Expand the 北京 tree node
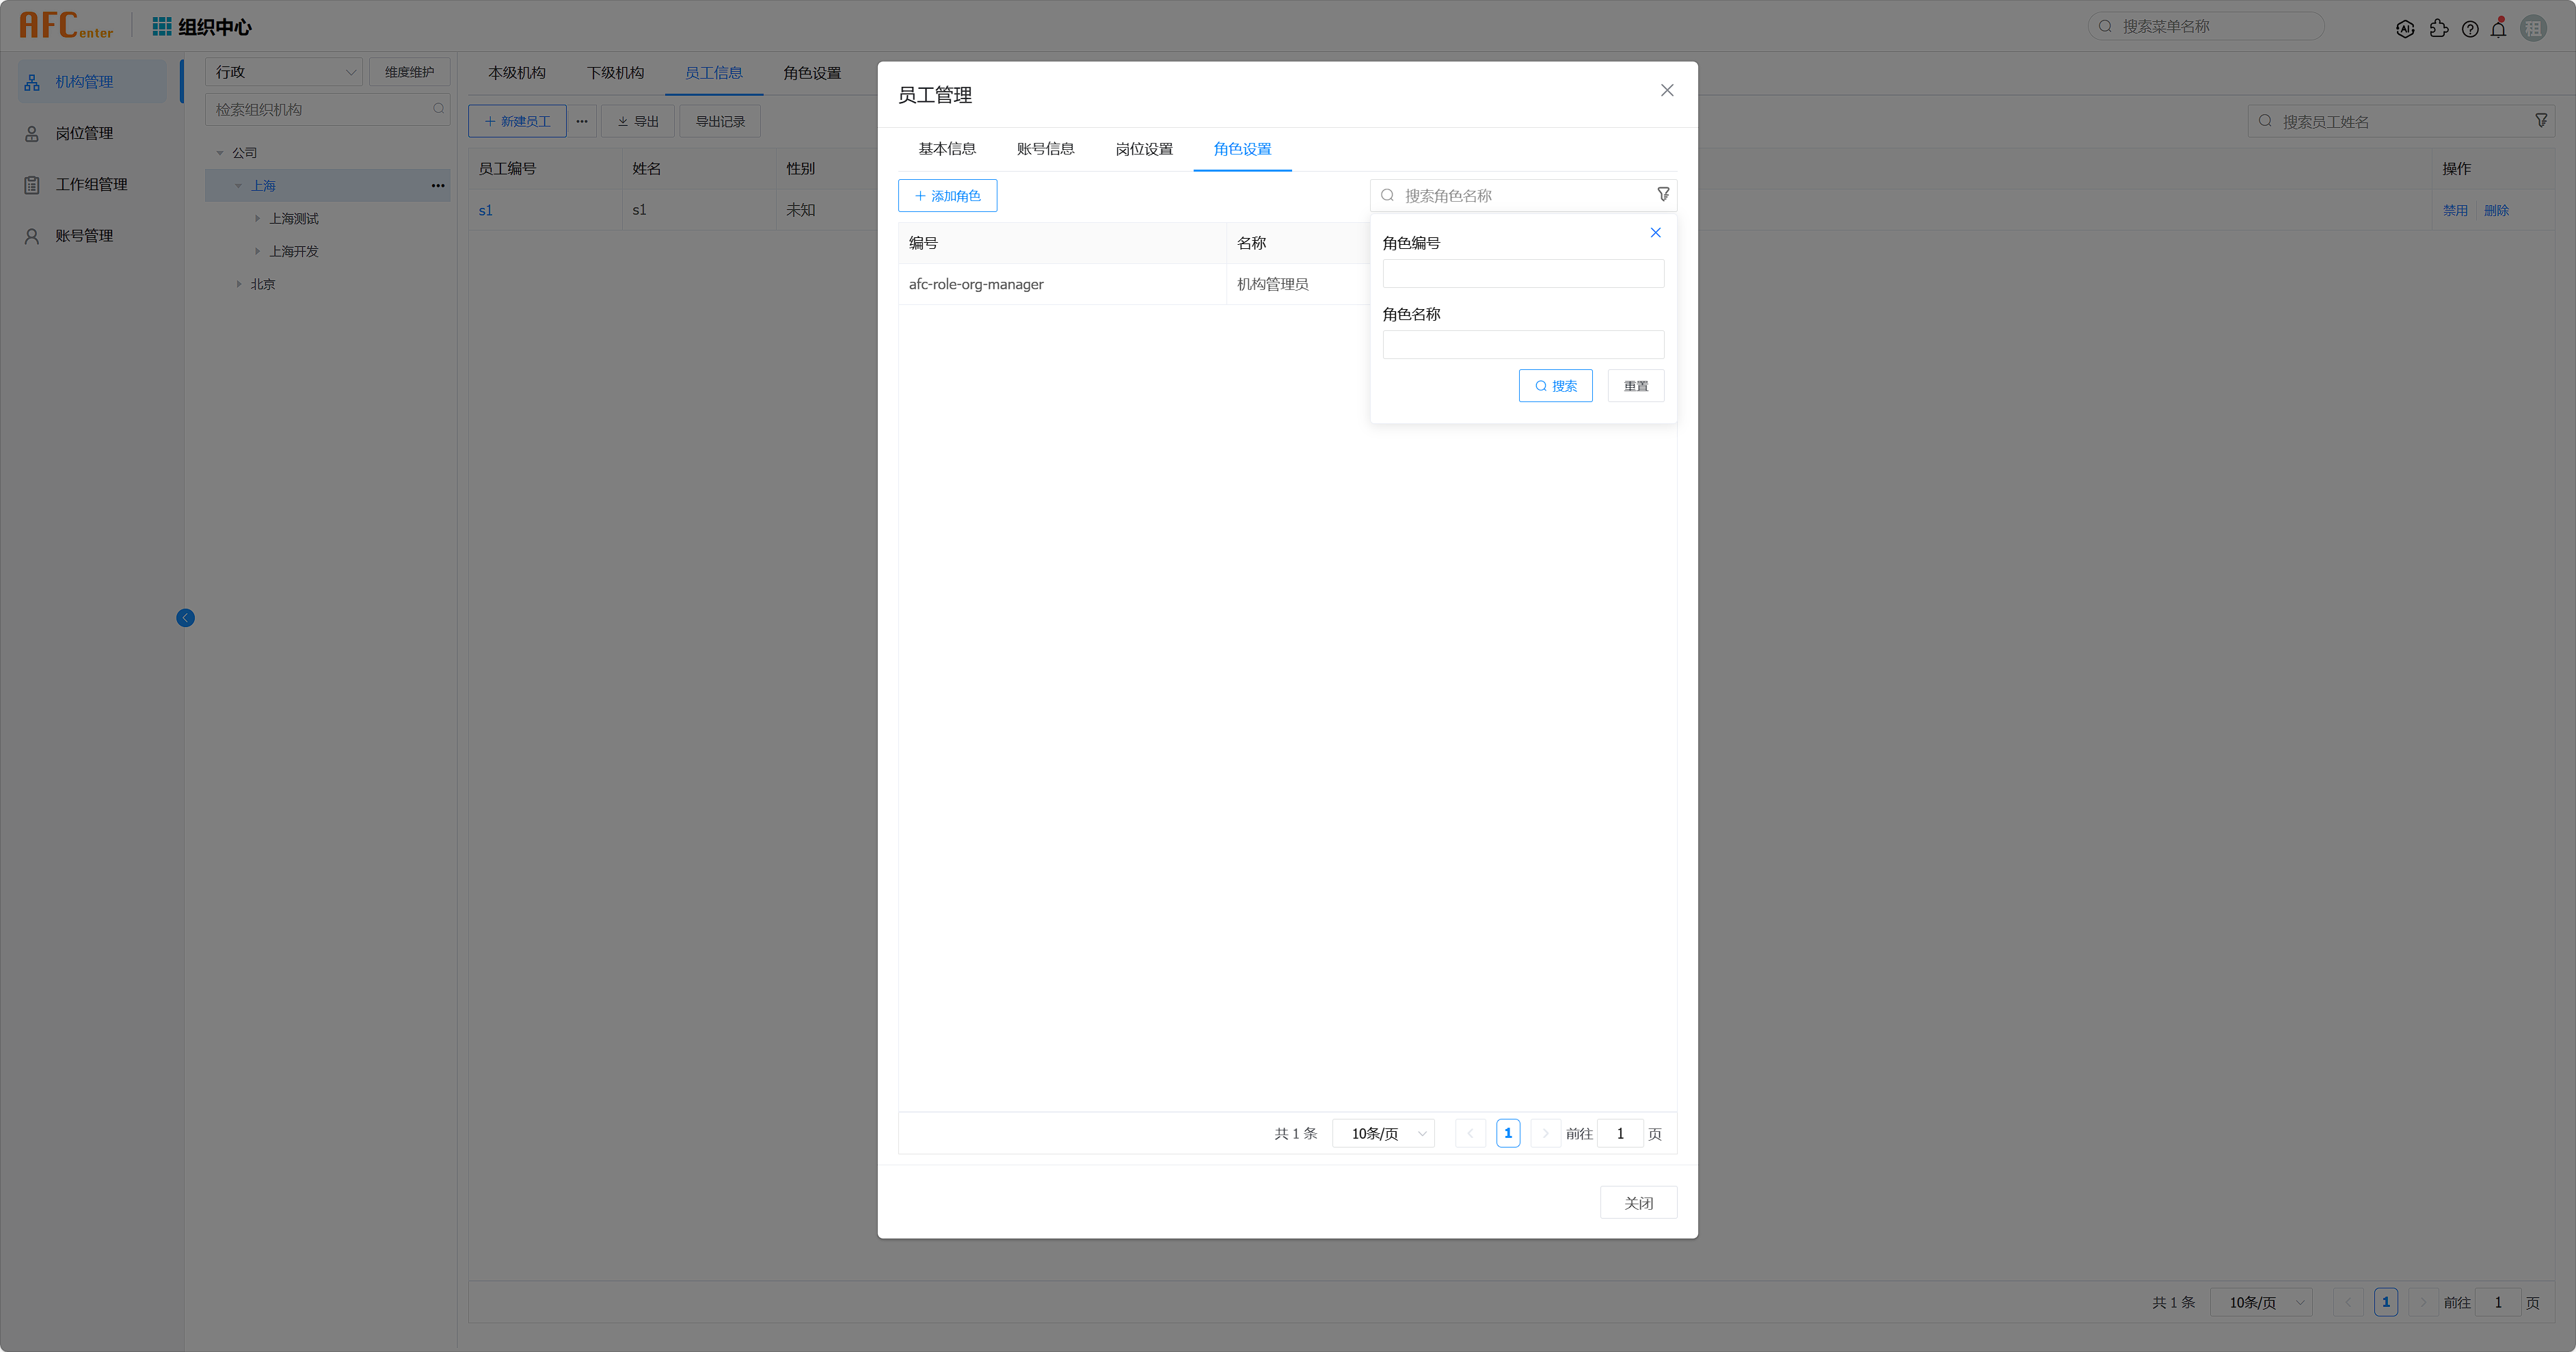 click(239, 284)
